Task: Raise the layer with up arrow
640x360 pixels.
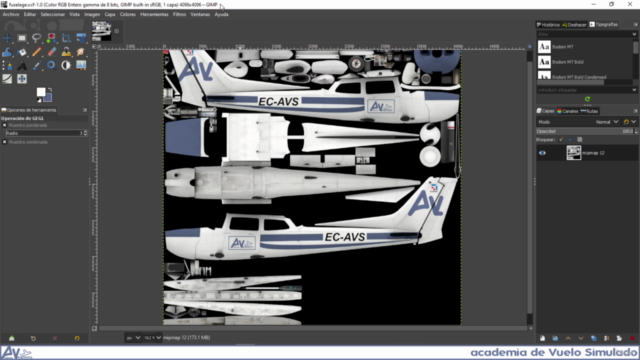Action: click(568, 338)
